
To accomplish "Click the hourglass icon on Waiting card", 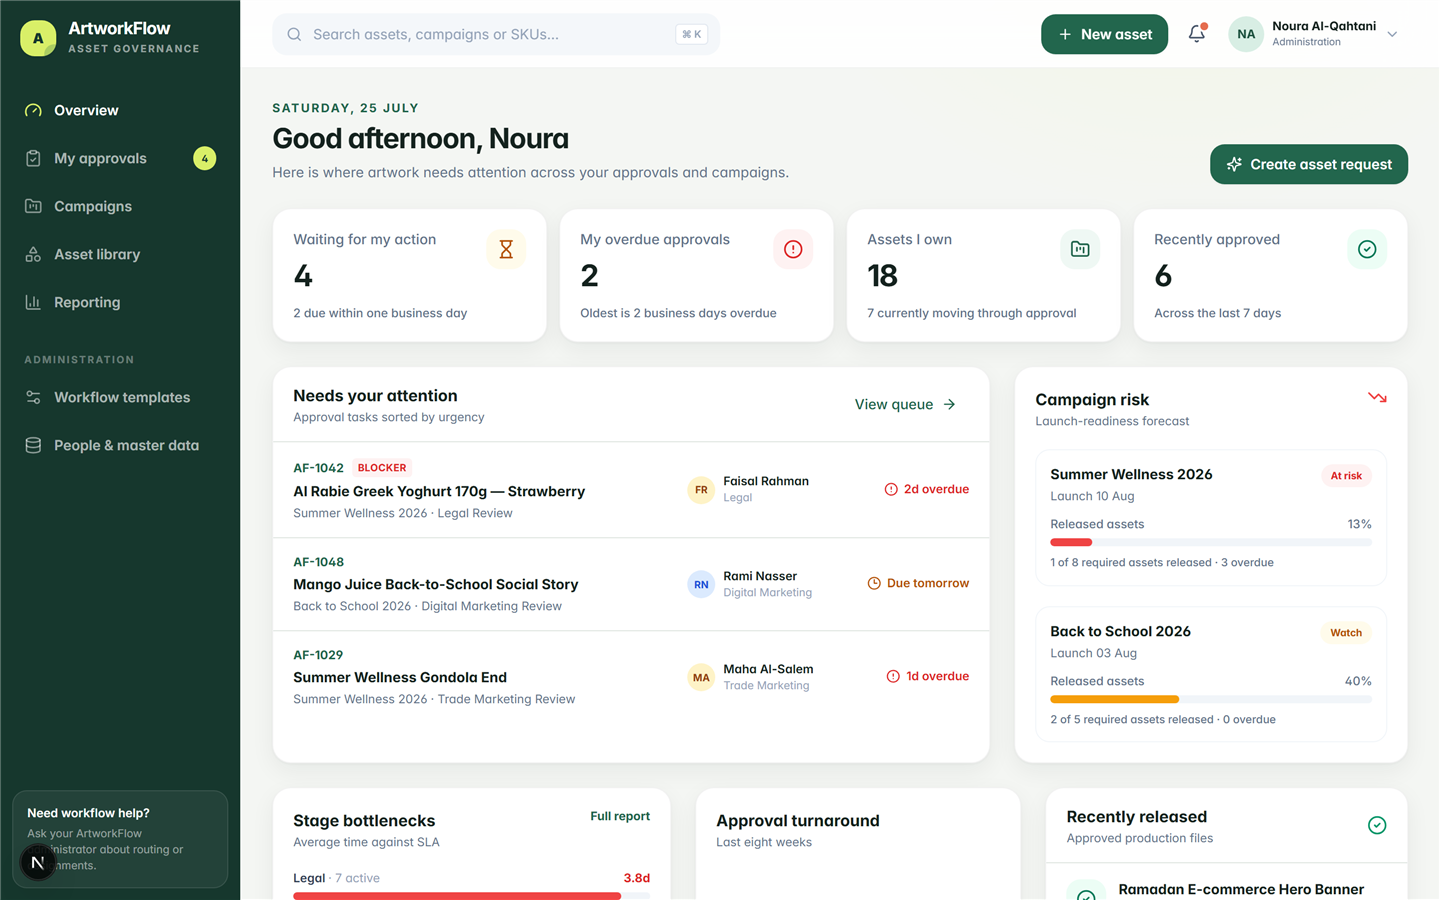I will [506, 249].
